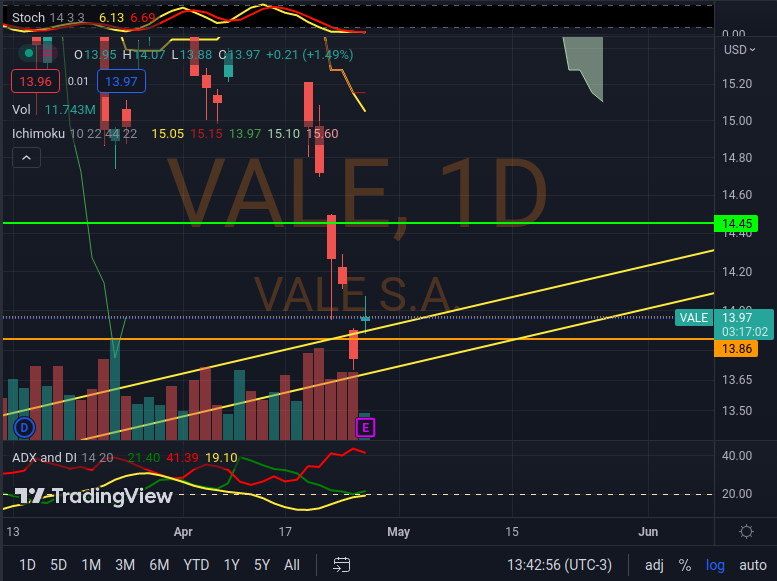Select the 6M time range
The height and width of the screenshot is (581, 777).
coord(159,565)
